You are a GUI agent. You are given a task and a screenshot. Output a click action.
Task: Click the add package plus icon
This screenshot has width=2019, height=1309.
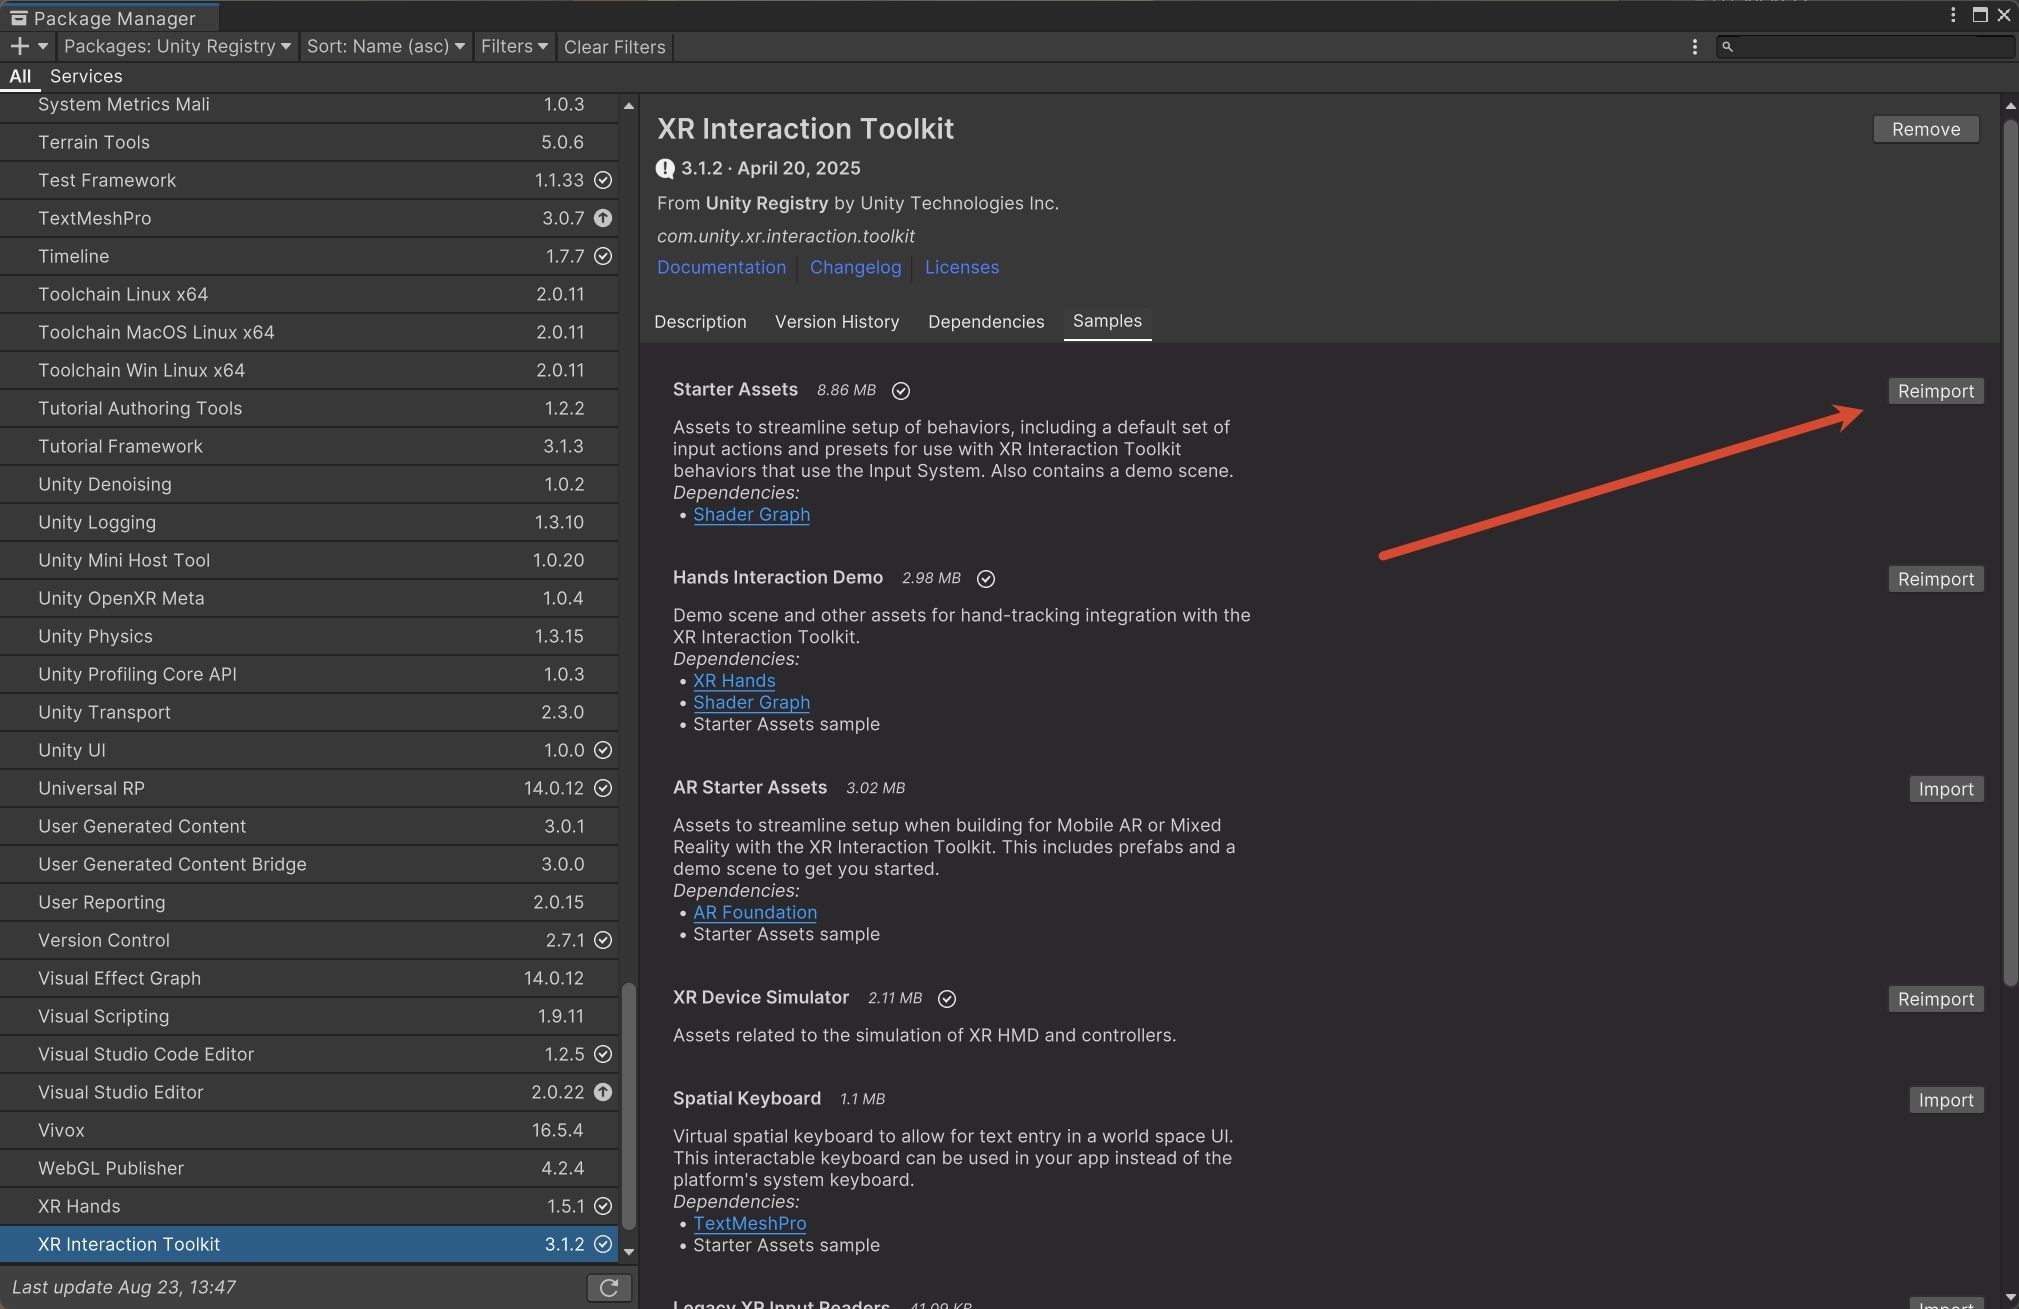(19, 46)
